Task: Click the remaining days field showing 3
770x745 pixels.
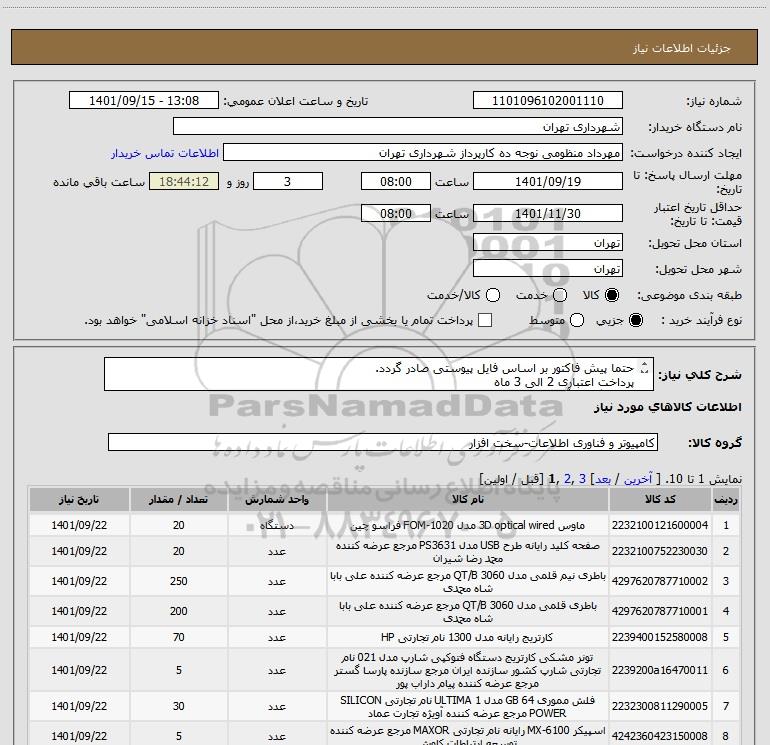Action: [288, 181]
